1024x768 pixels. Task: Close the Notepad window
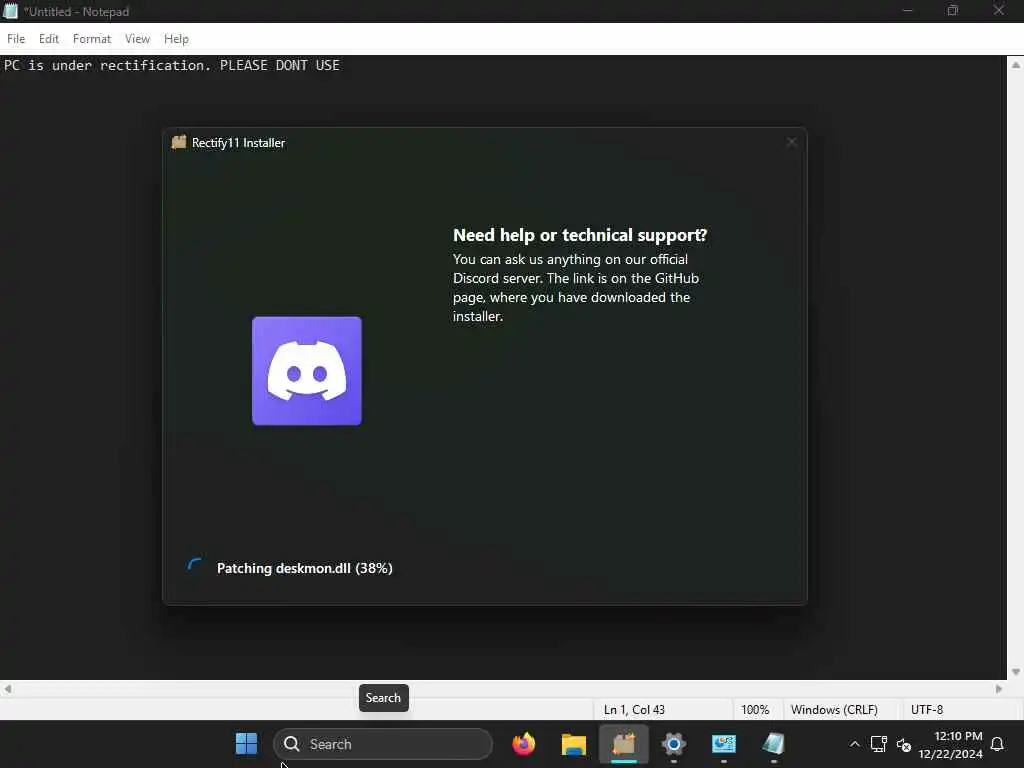click(x=999, y=11)
